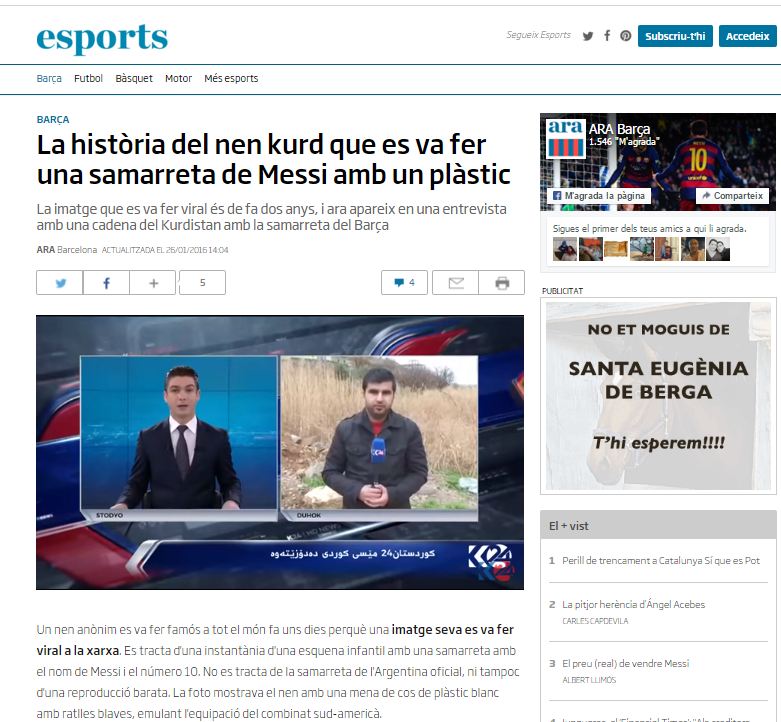Click the Accedeix button
The width and height of the screenshot is (781, 722).
[747, 36]
